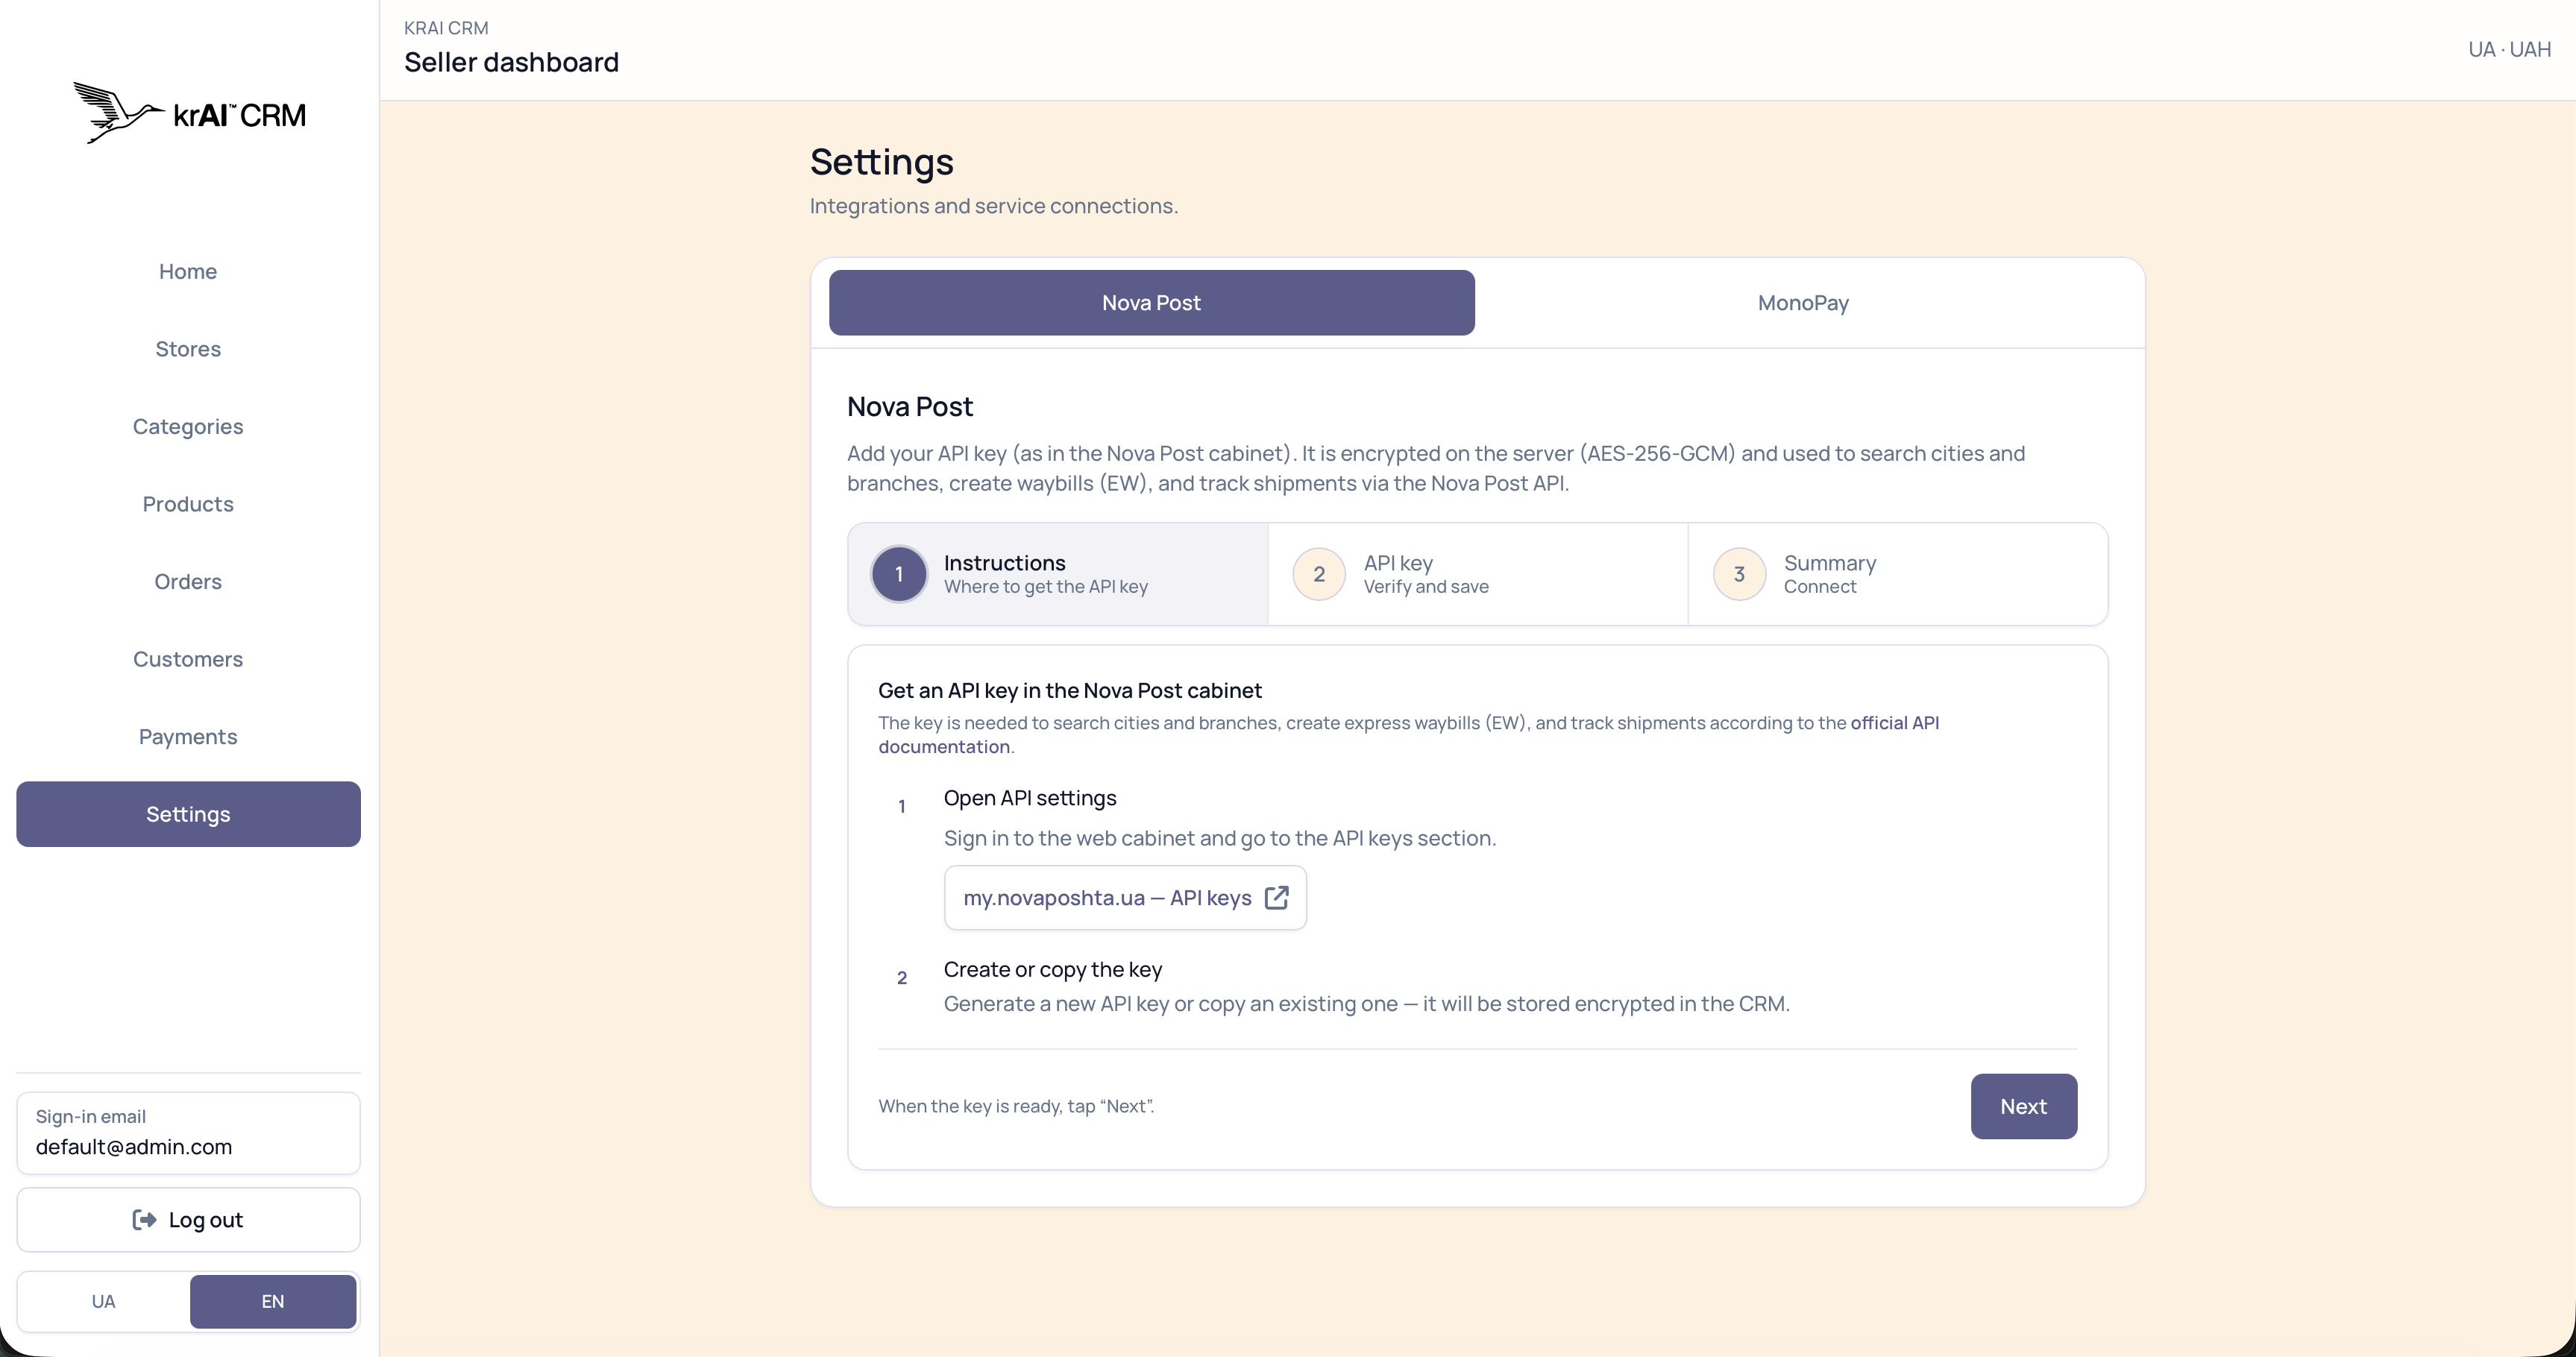Image resolution: width=2576 pixels, height=1357 pixels.
Task: Click the UA · UAH locale indicator
Action: tap(2509, 49)
